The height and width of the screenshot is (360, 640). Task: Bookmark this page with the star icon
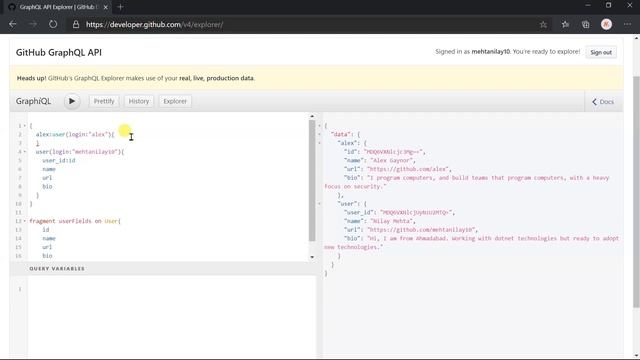tap(543, 24)
